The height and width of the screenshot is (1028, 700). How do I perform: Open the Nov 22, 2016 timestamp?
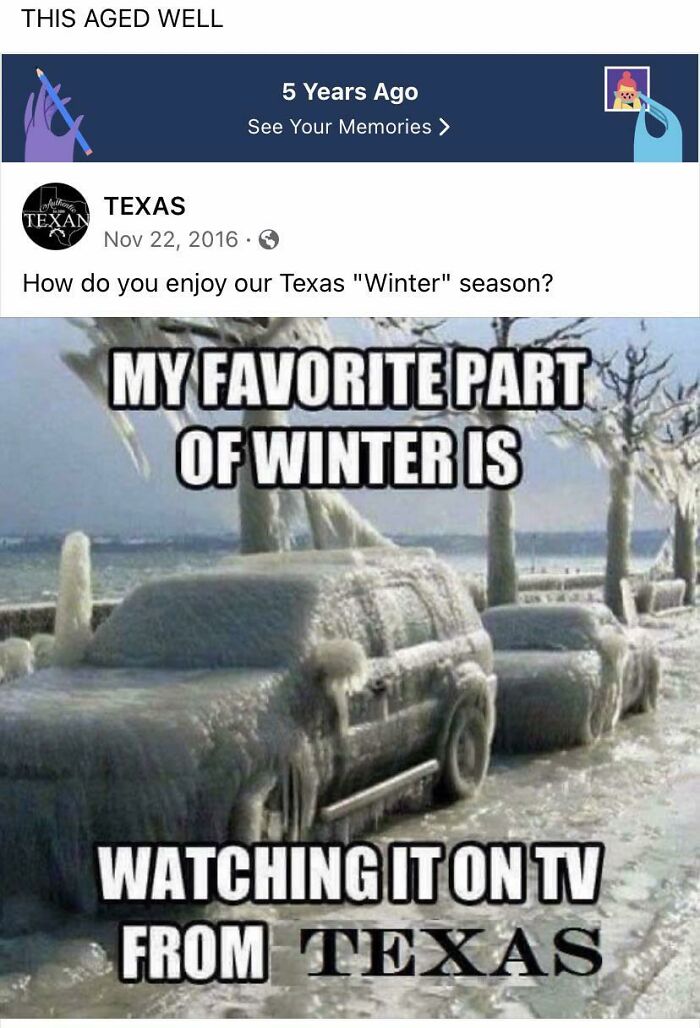click(x=170, y=239)
